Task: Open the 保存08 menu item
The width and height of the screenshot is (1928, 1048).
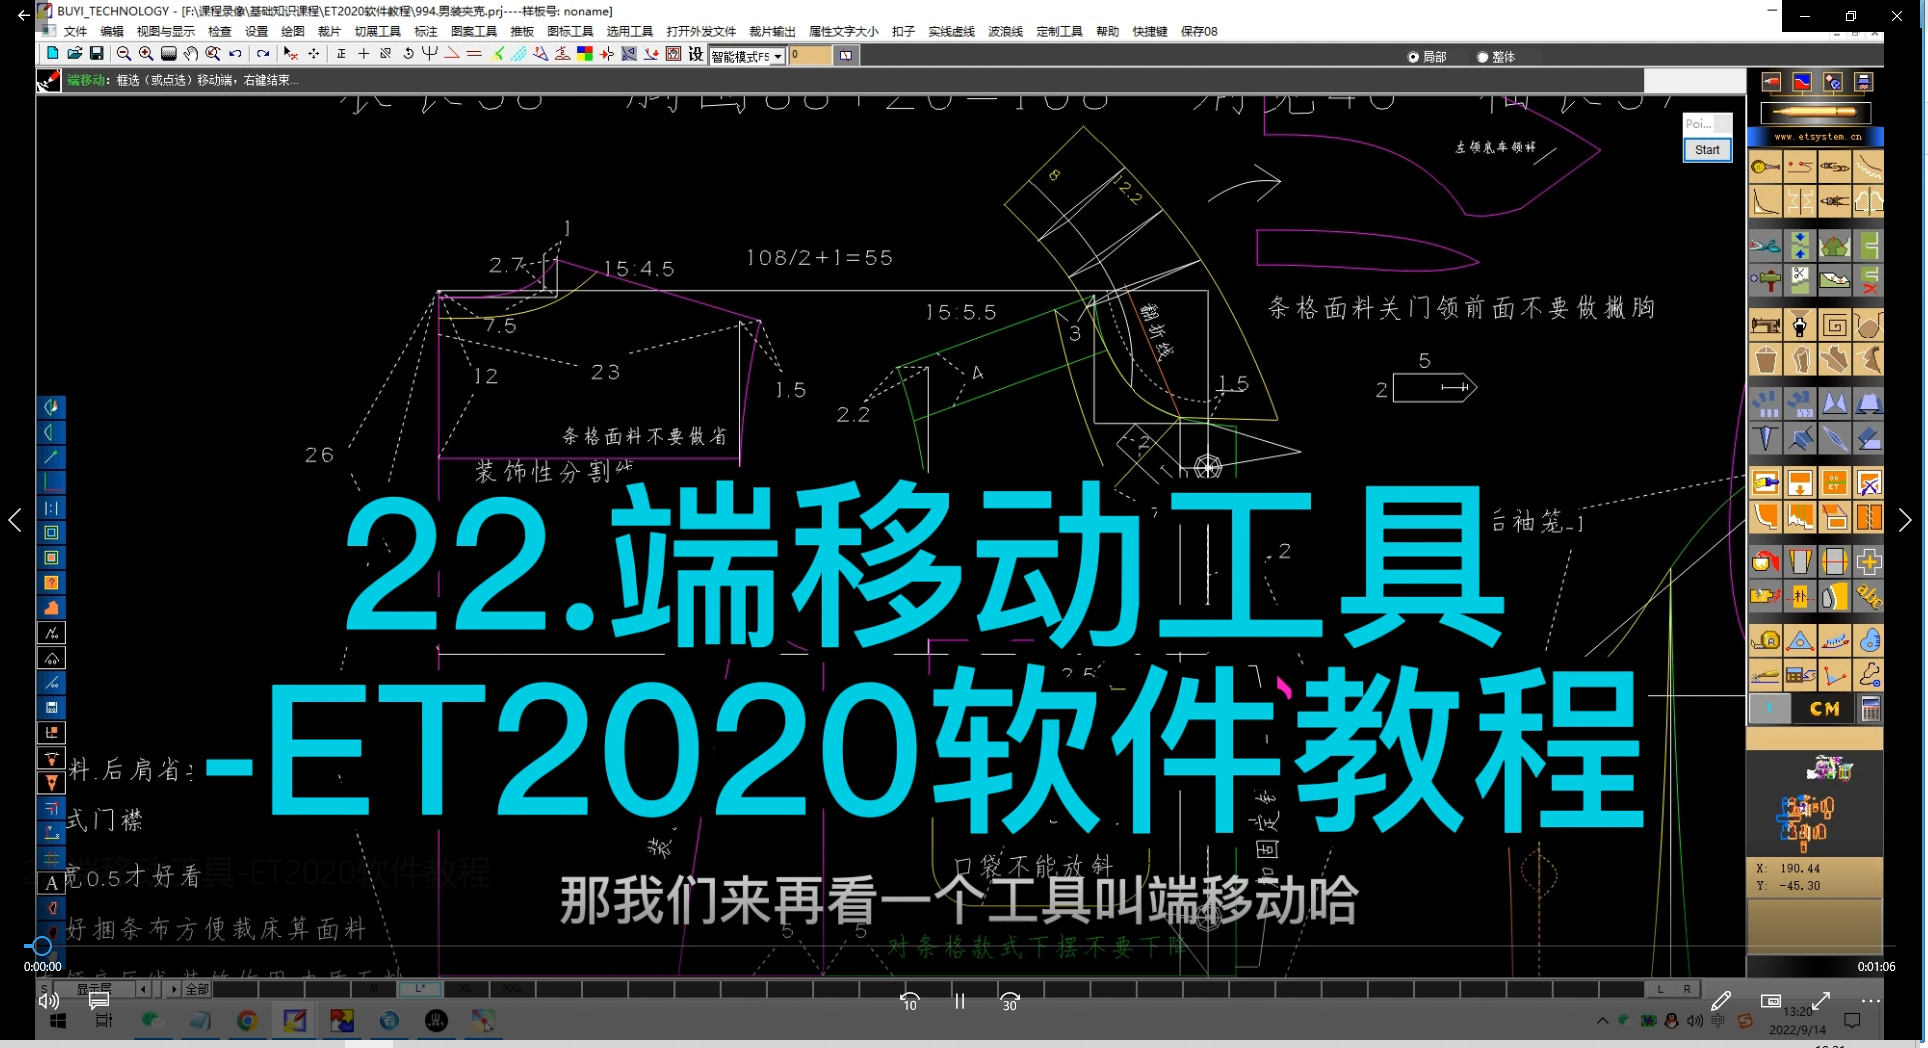Action: (x=1199, y=31)
